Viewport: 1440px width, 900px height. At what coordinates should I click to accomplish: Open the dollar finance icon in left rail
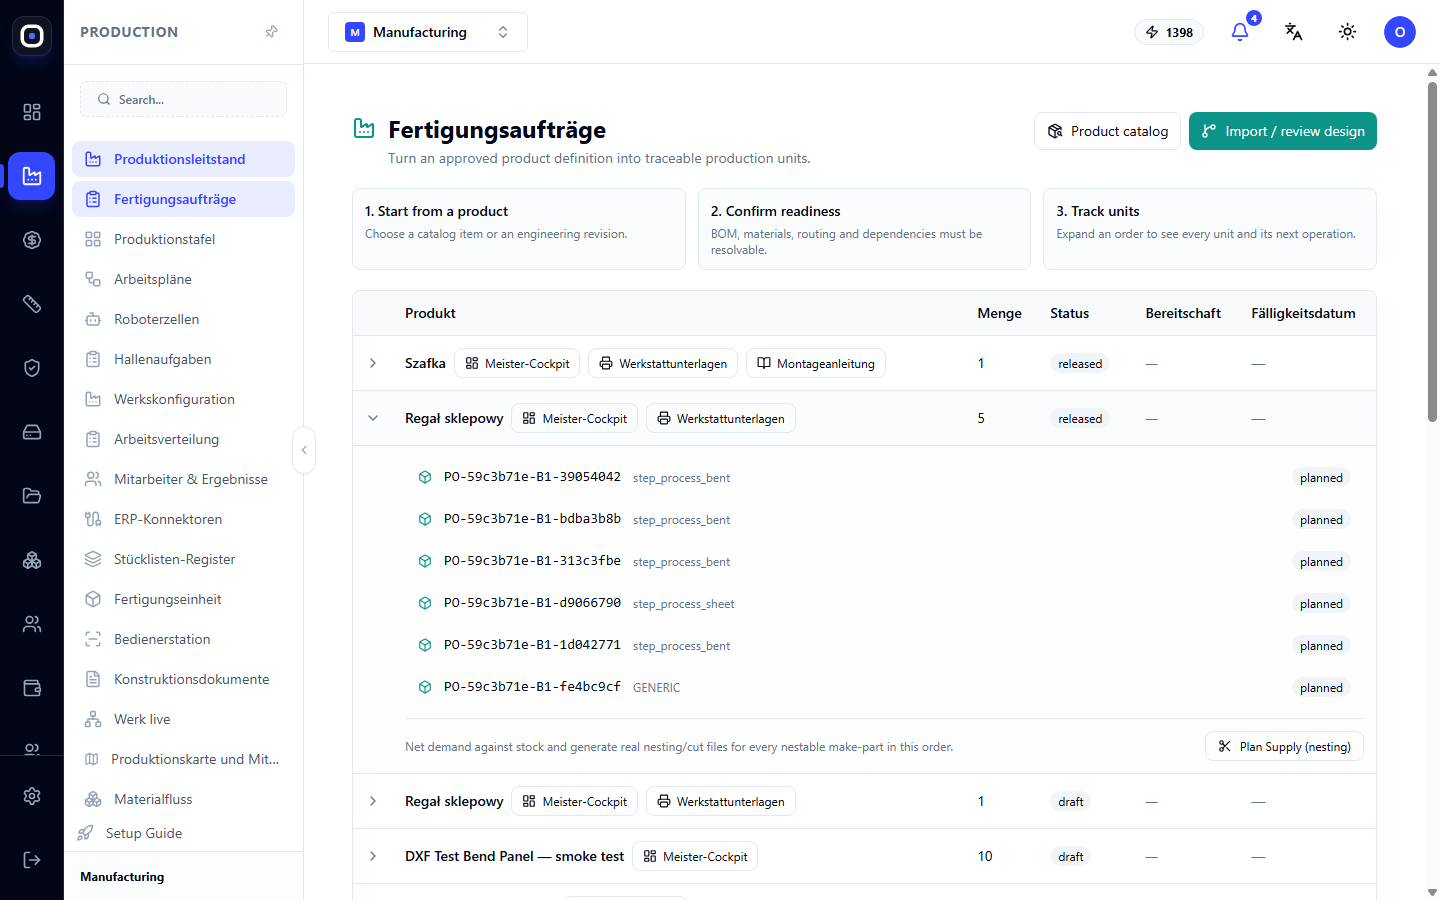tap(32, 240)
